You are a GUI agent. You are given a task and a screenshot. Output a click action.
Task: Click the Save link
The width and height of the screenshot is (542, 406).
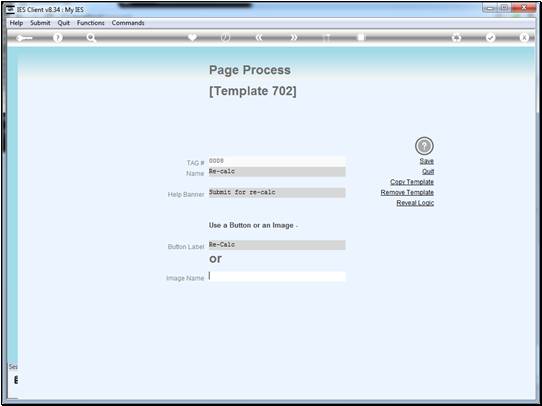[x=427, y=161]
